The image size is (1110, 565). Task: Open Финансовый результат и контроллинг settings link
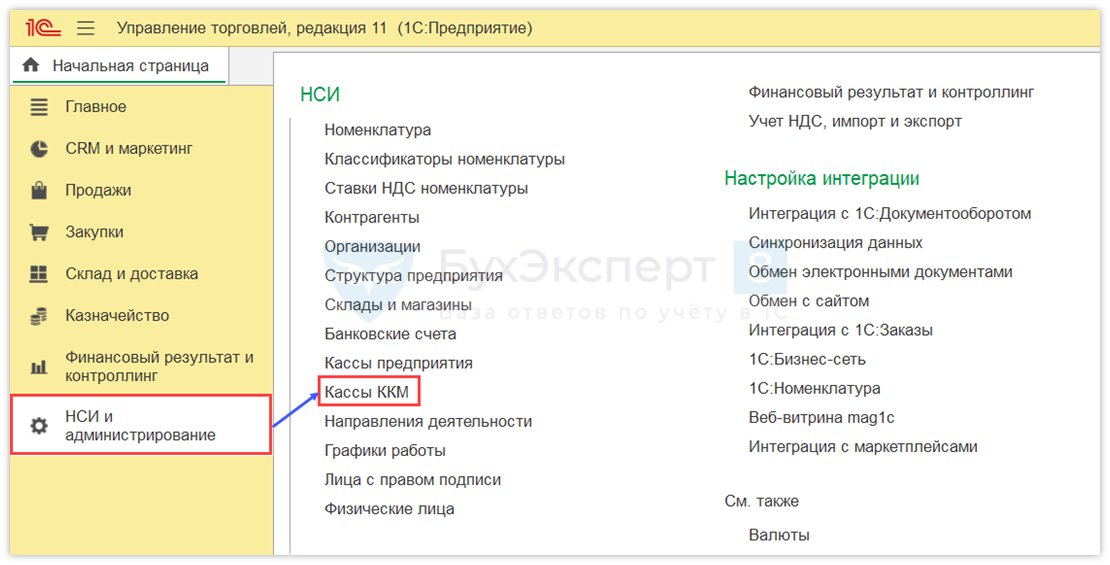pyautogui.click(x=891, y=92)
